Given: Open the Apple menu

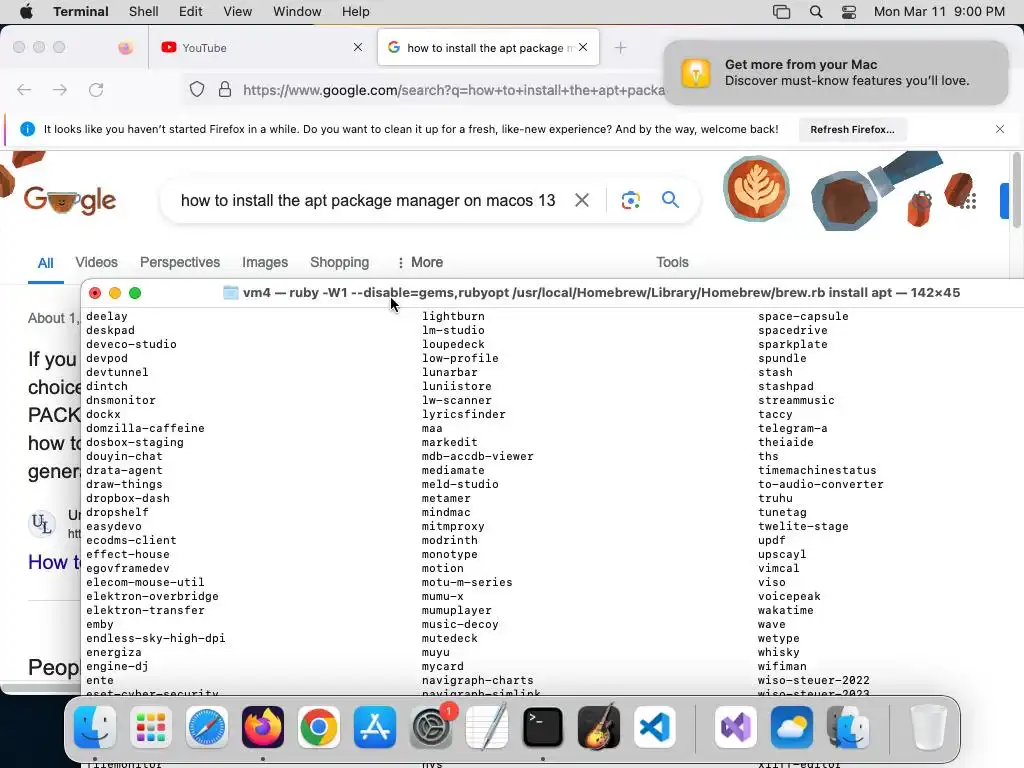Looking at the screenshot, I should tap(26, 11).
